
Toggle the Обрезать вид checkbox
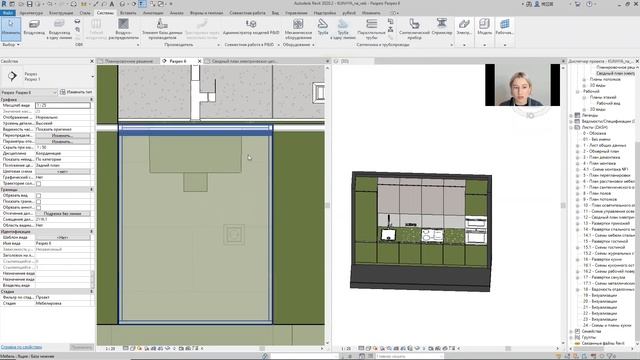[38, 196]
